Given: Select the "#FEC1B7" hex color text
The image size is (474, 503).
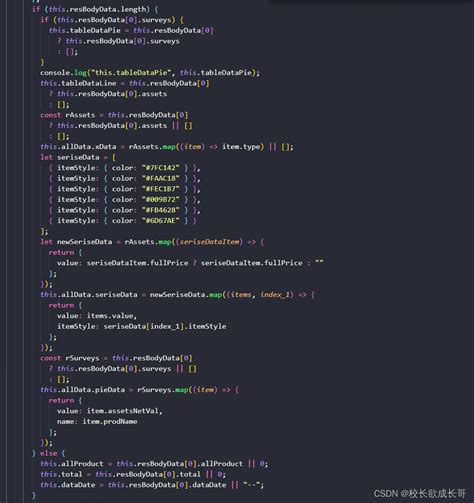Looking at the screenshot, I should click(x=161, y=189).
